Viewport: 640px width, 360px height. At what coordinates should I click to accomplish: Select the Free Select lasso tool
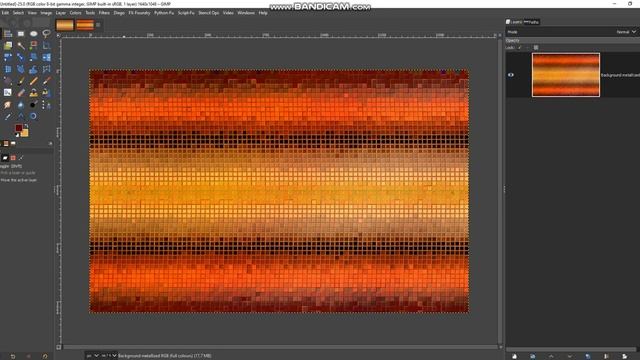click(x=46, y=34)
